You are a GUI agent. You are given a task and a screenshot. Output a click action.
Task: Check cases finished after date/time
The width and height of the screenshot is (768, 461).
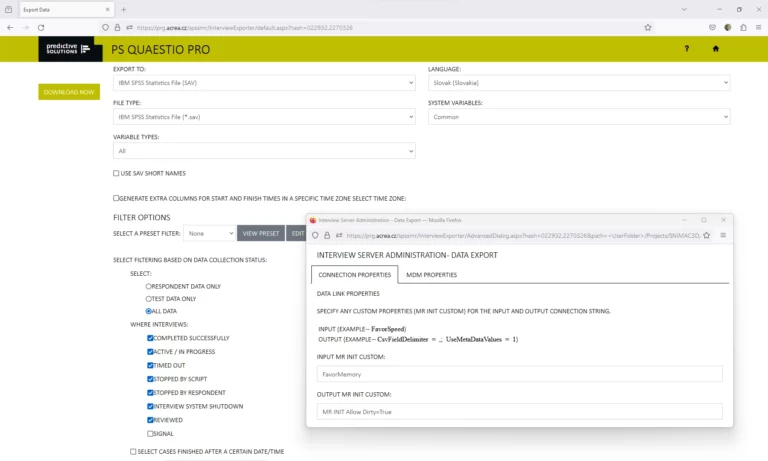coord(133,451)
